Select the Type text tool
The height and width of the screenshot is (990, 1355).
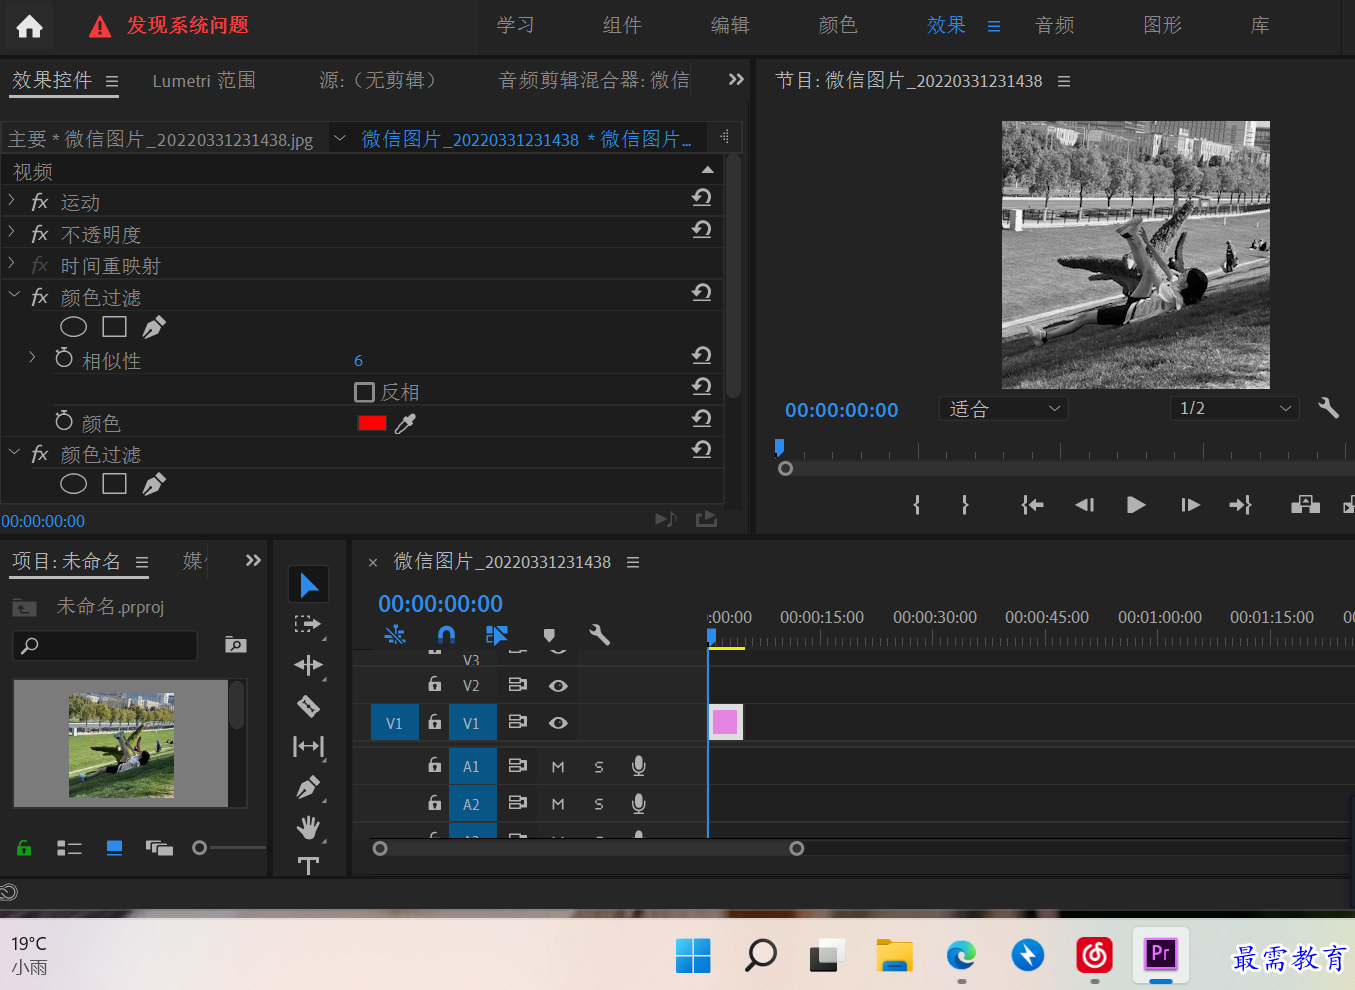(308, 865)
